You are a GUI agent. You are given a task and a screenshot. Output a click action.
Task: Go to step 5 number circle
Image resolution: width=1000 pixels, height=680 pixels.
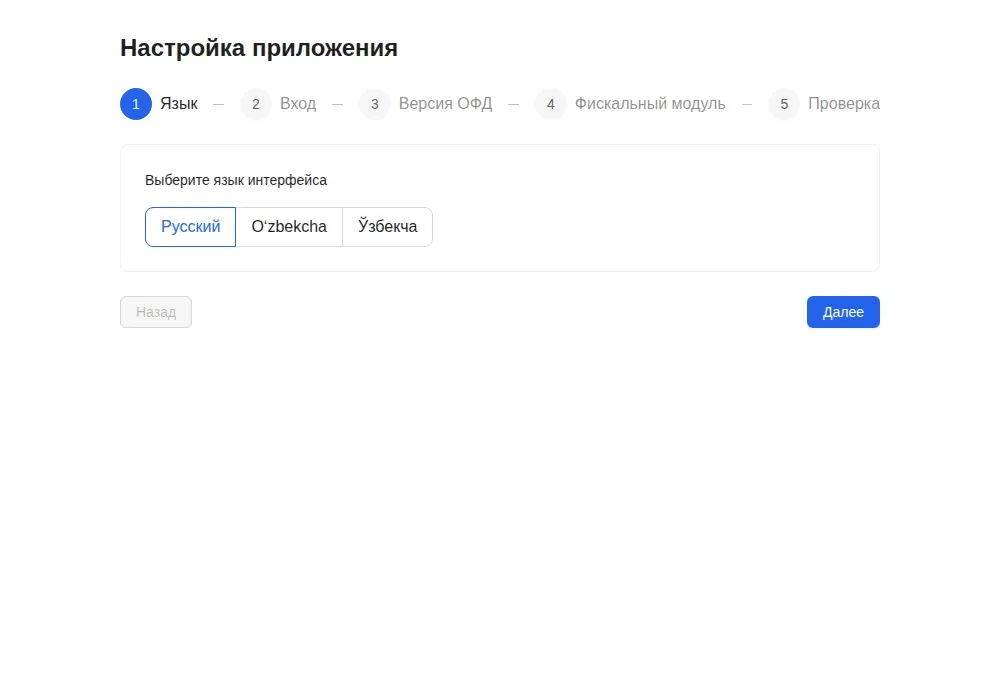point(784,104)
